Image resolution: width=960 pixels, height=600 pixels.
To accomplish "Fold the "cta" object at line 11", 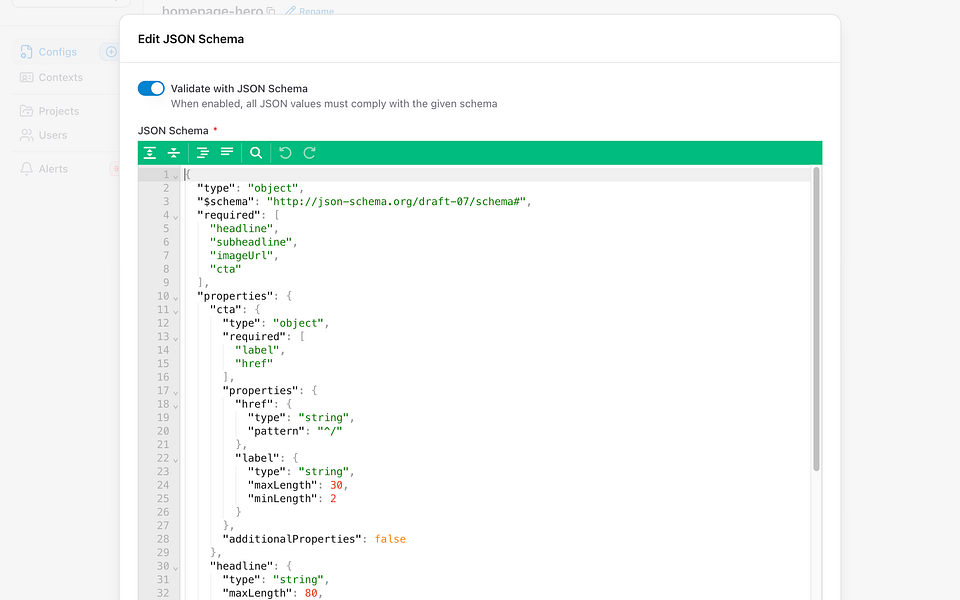I will click(176, 310).
